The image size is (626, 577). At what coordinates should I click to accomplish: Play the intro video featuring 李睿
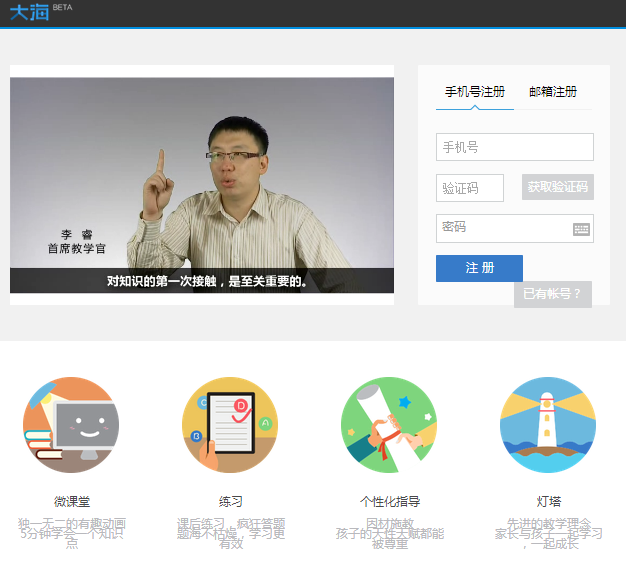(x=202, y=185)
